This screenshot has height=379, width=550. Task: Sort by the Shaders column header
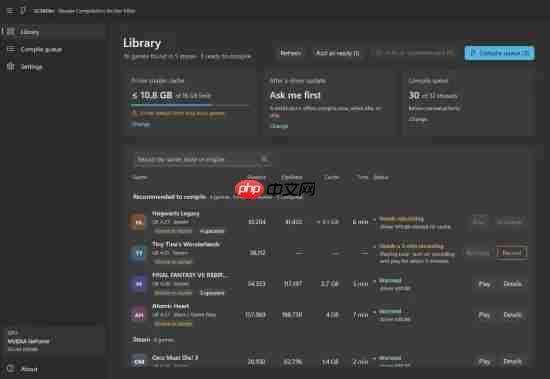[256, 177]
